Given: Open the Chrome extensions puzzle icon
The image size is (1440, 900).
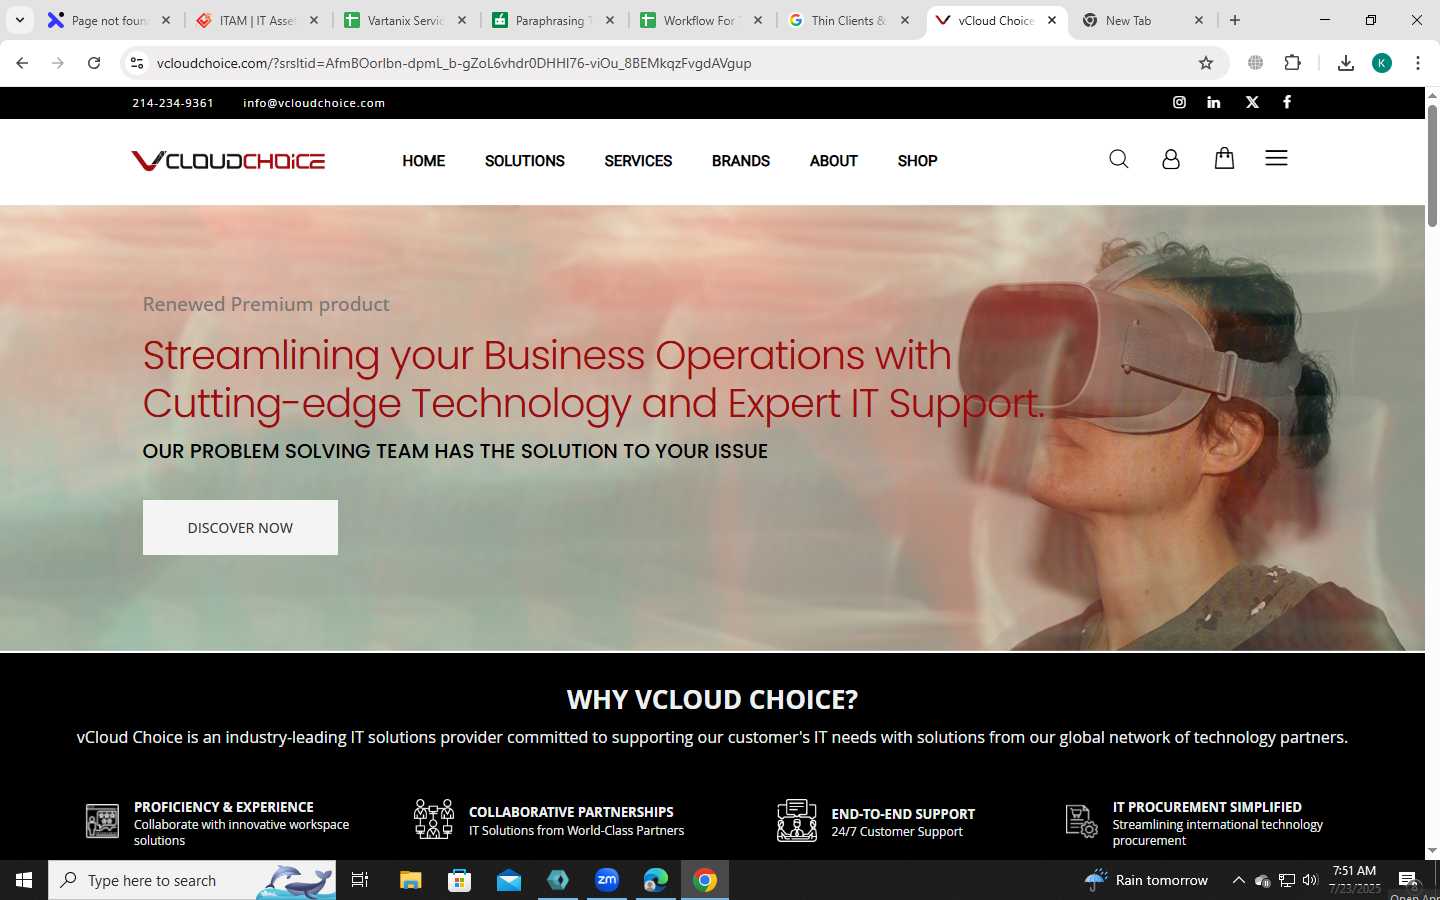Looking at the screenshot, I should coord(1293,63).
